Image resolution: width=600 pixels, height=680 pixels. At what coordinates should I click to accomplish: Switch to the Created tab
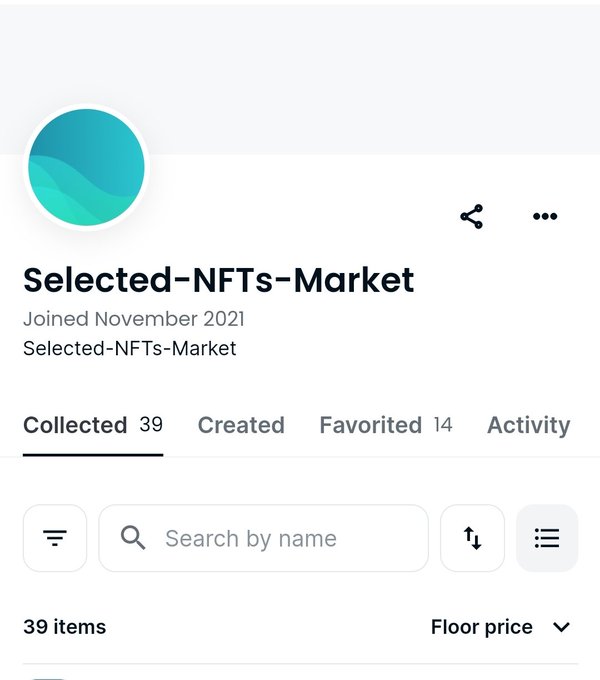tap(241, 425)
